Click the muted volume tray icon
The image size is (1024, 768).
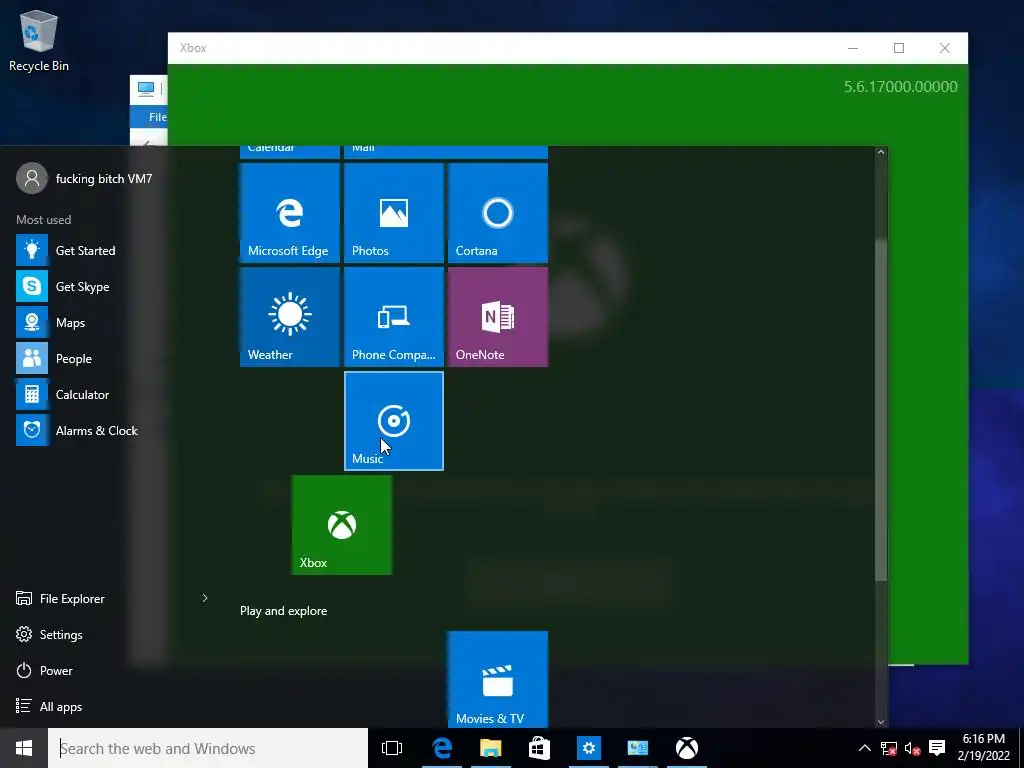(x=912, y=748)
